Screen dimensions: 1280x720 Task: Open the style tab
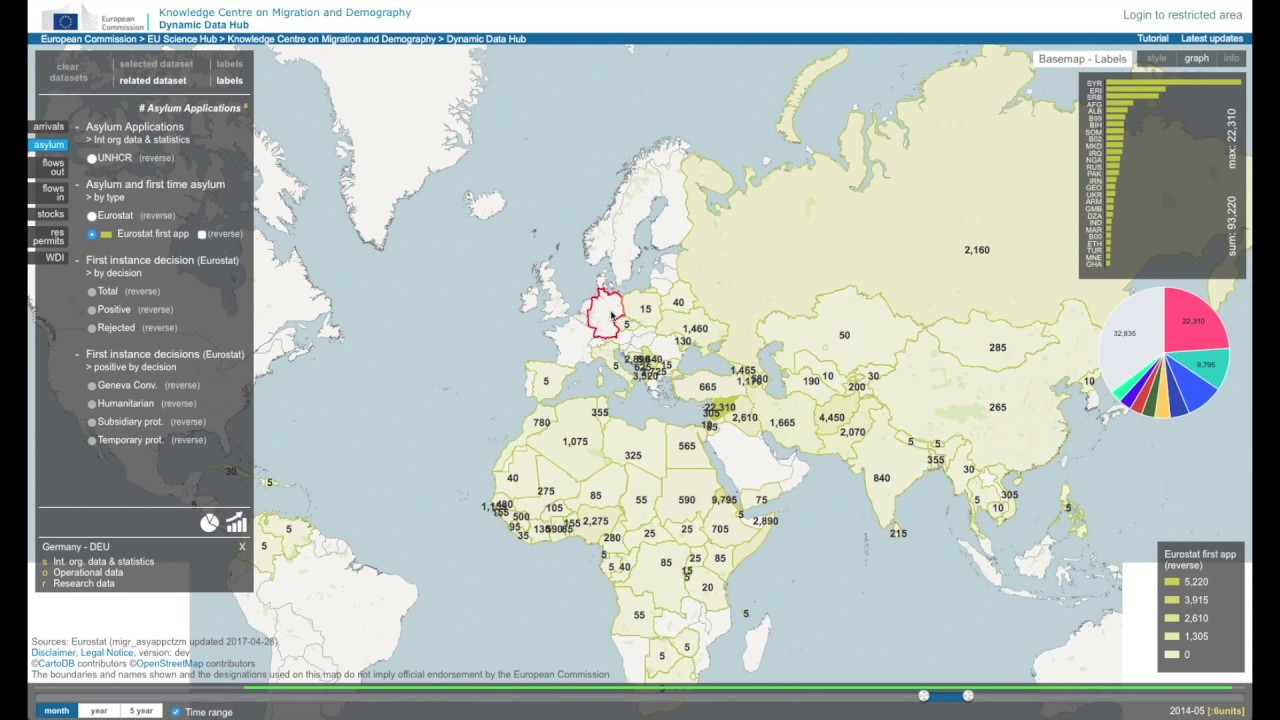point(1156,59)
